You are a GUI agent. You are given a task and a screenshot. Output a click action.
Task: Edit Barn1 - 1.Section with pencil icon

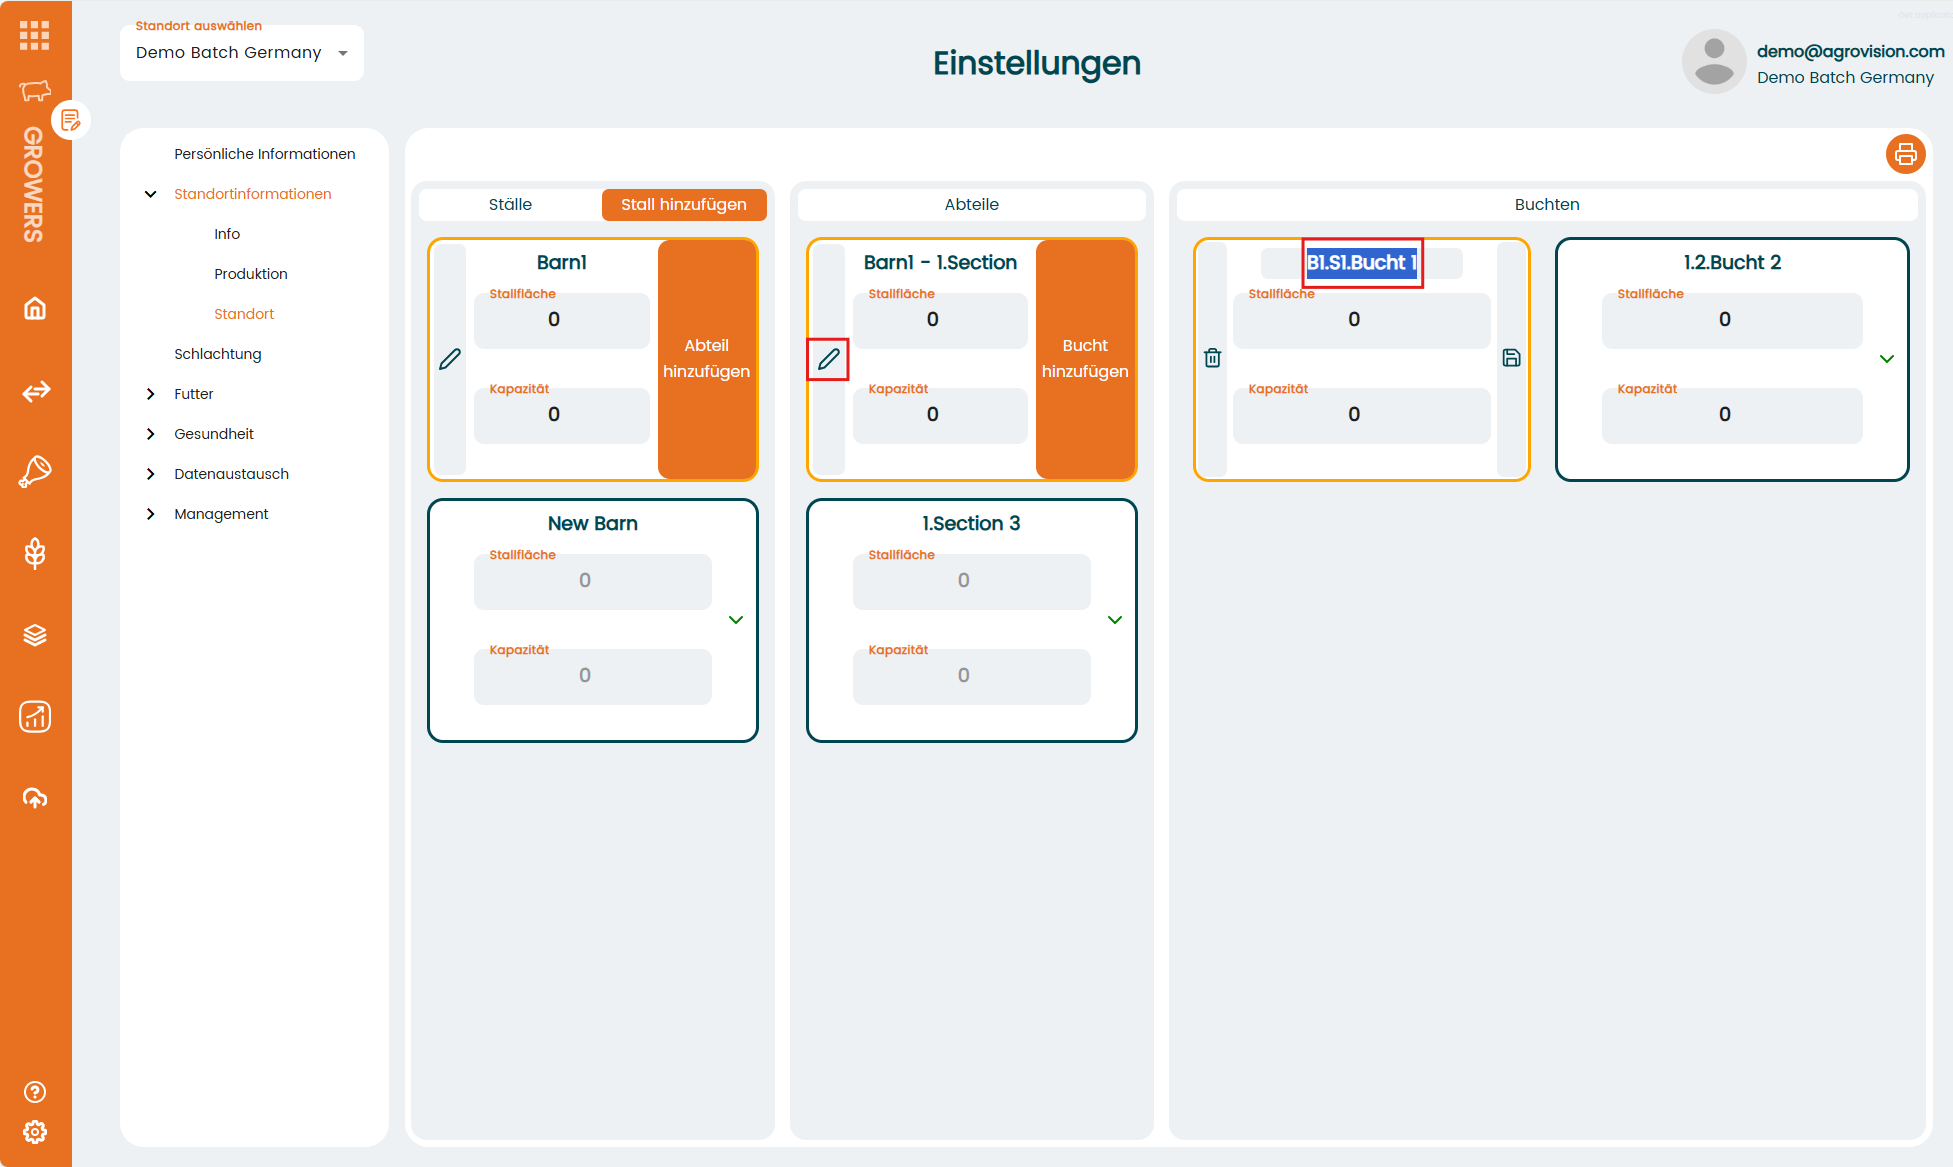(x=828, y=359)
